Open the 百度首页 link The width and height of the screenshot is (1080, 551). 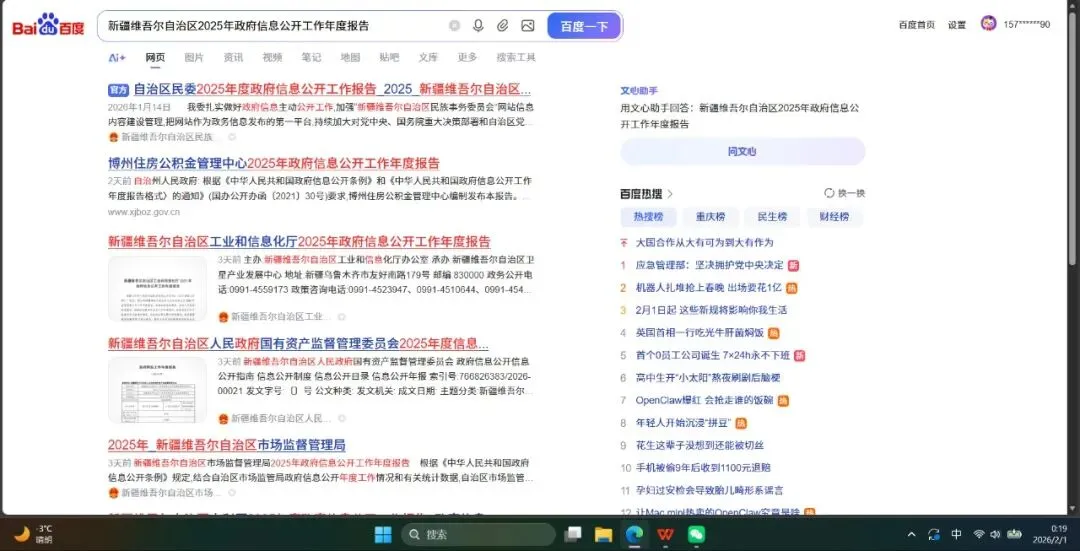[x=917, y=25]
